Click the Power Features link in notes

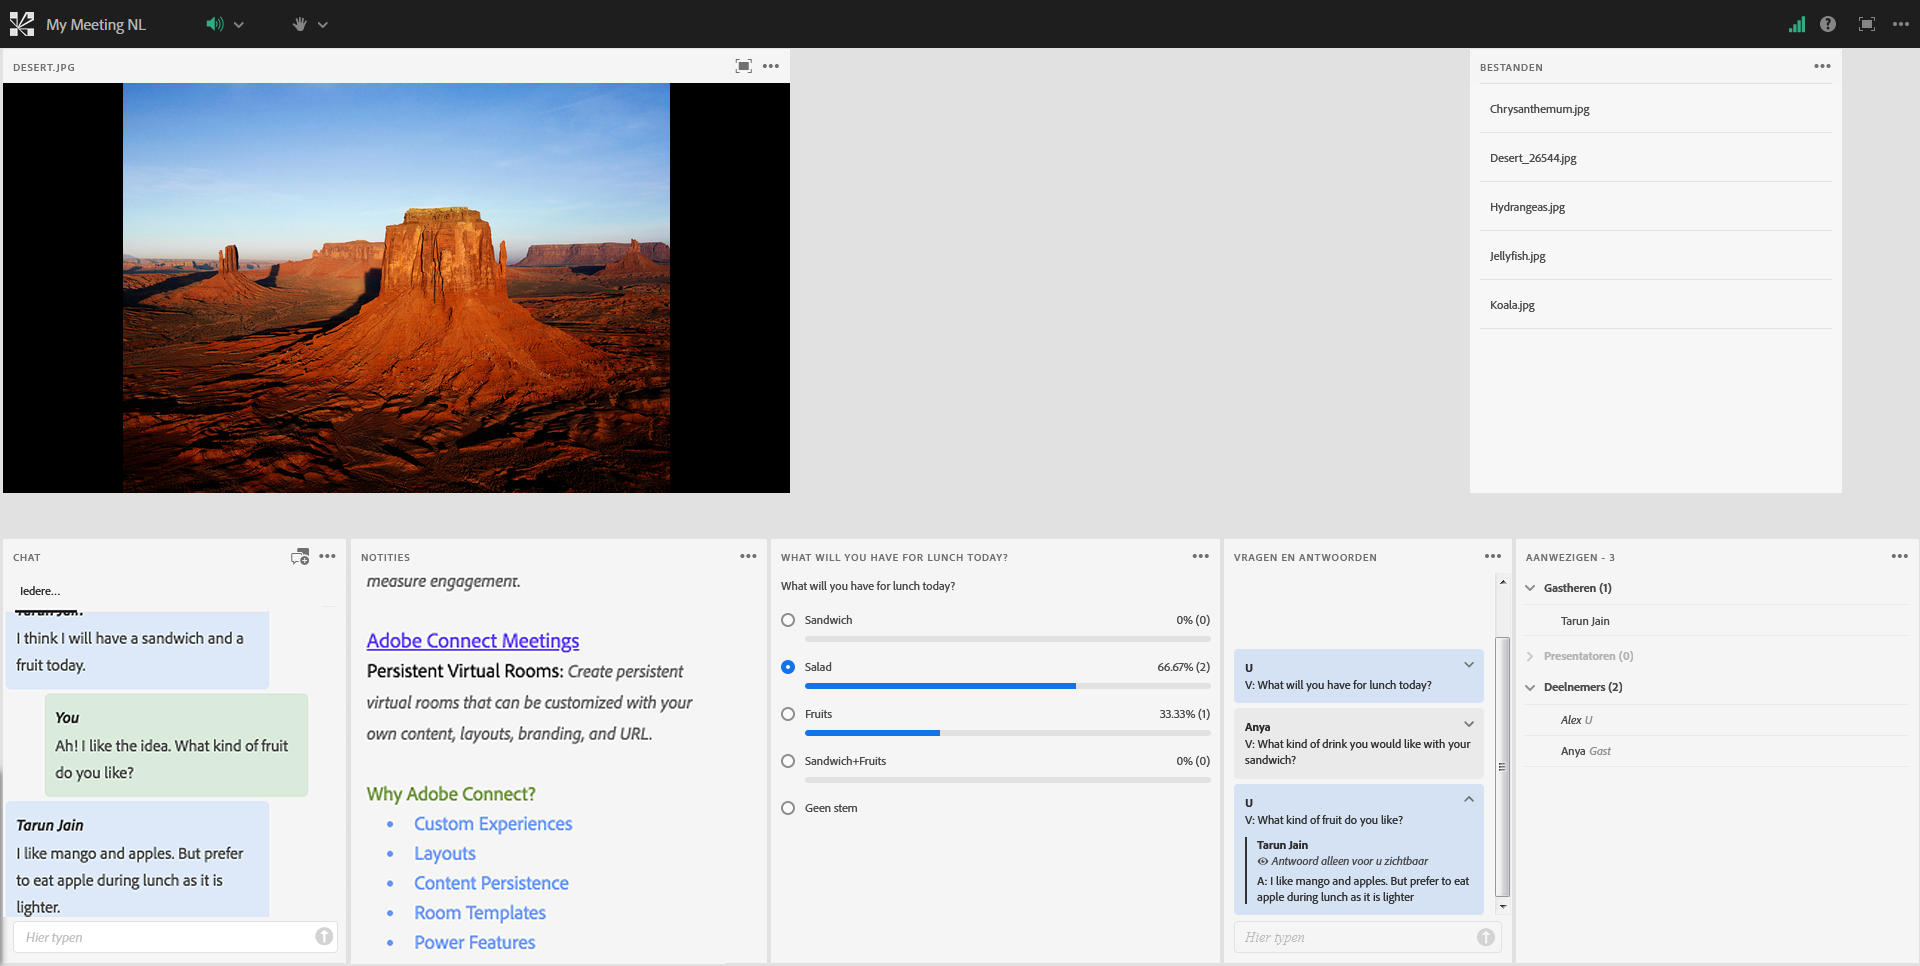[475, 943]
